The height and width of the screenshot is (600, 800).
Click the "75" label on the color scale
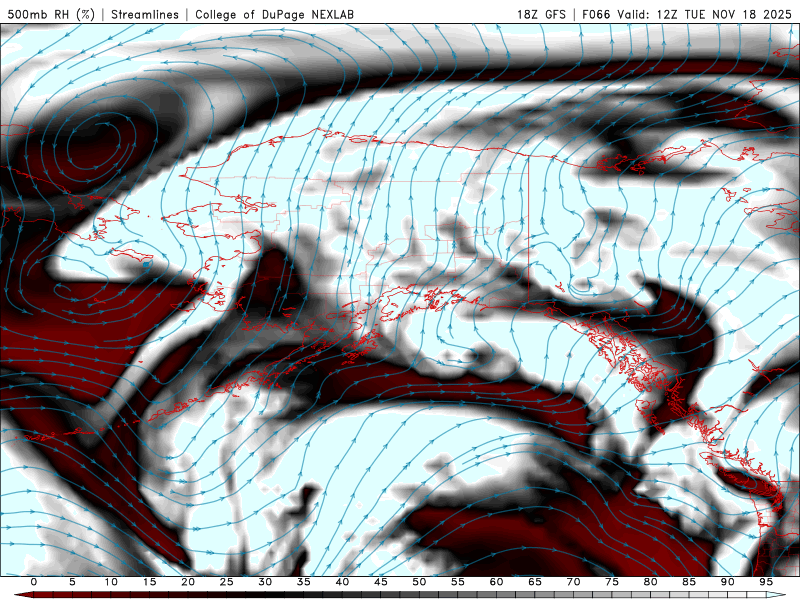tap(612, 582)
